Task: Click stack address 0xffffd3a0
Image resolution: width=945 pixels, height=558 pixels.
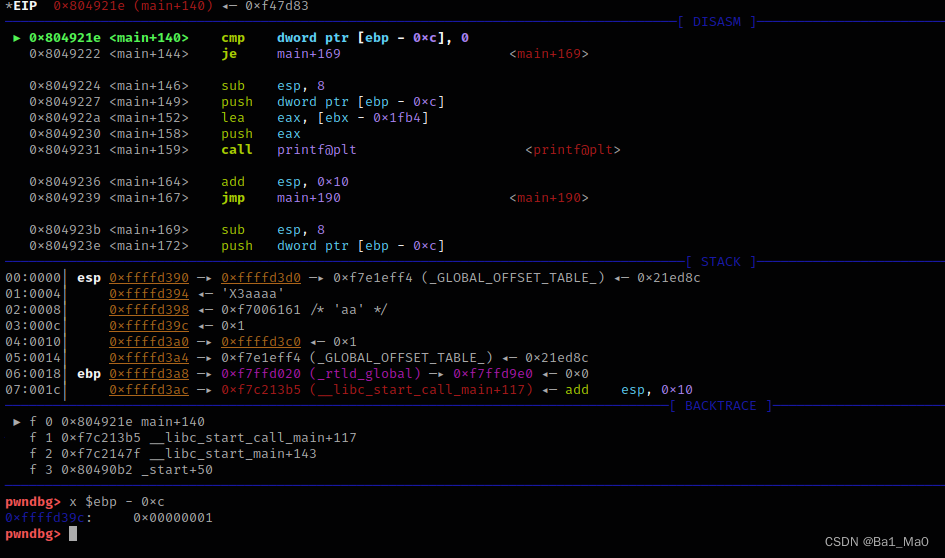Action: (x=149, y=342)
